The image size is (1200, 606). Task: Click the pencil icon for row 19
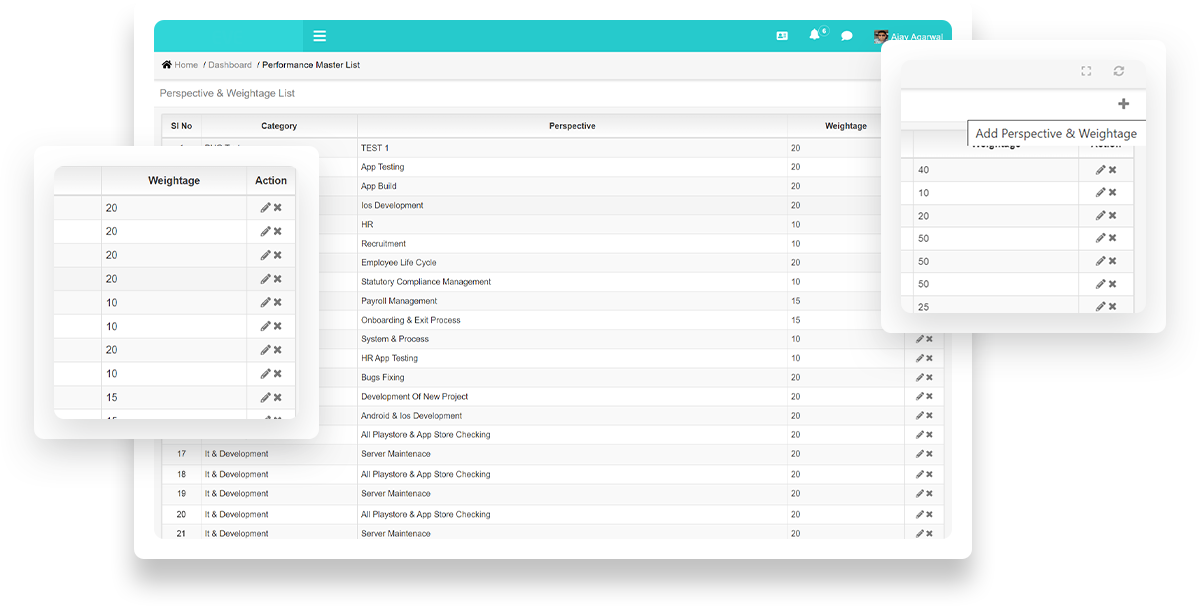pos(920,494)
